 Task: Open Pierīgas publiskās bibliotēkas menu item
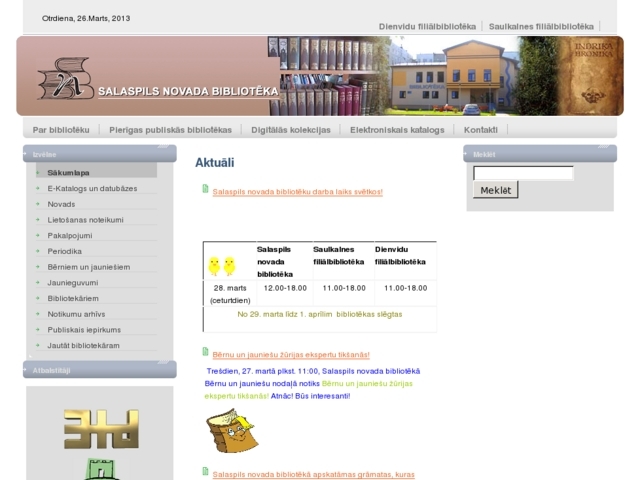click(x=170, y=130)
